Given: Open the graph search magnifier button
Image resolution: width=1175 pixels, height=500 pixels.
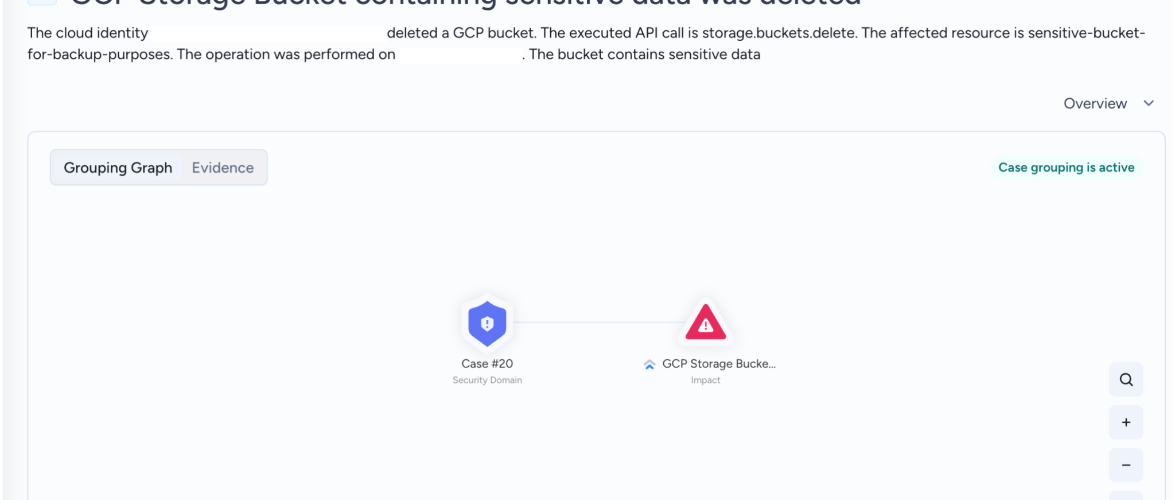Looking at the screenshot, I should coord(1126,379).
